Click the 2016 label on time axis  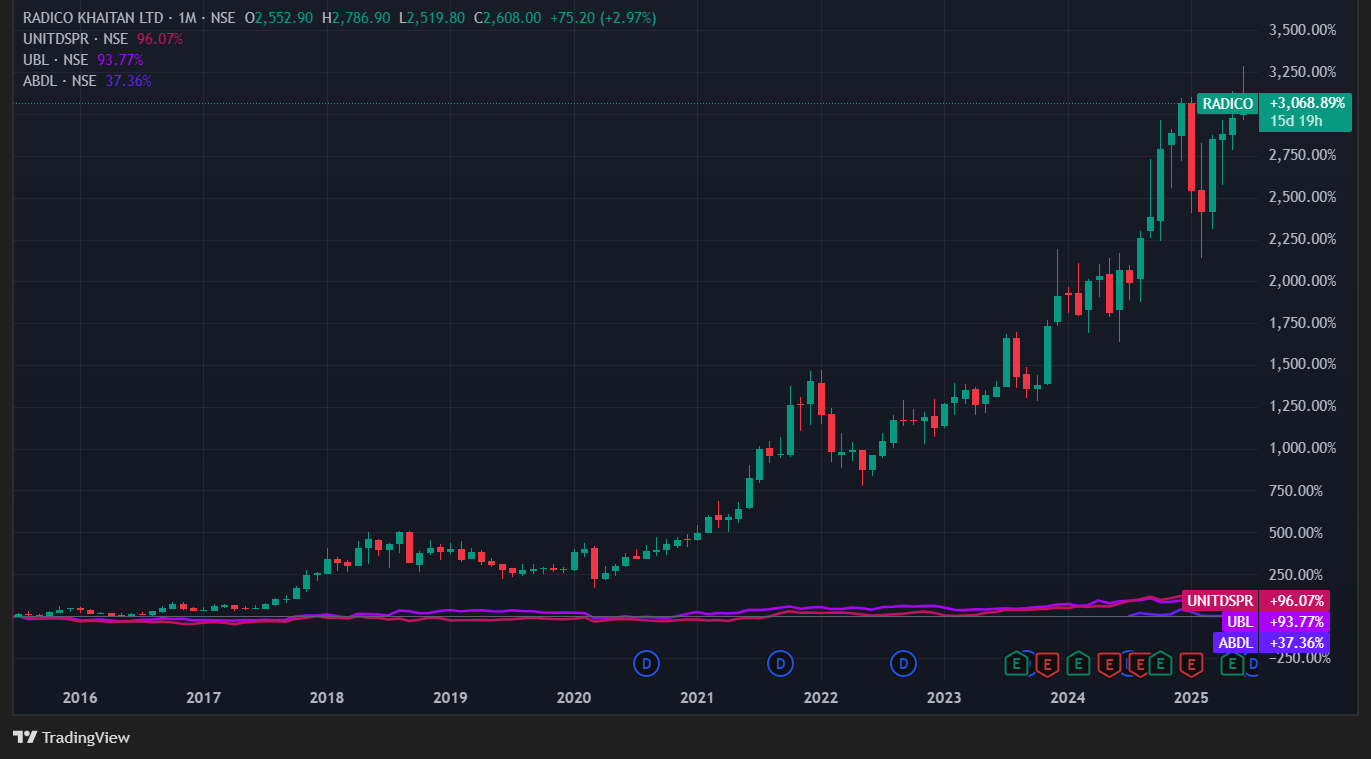80,697
